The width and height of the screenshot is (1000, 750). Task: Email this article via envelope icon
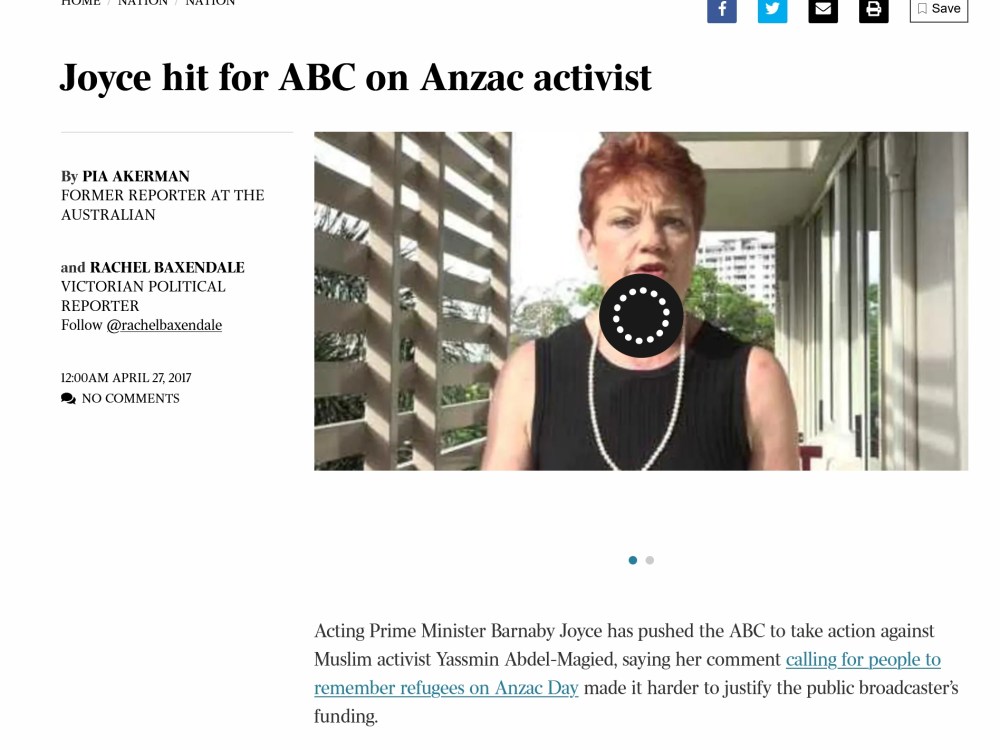coord(823,10)
